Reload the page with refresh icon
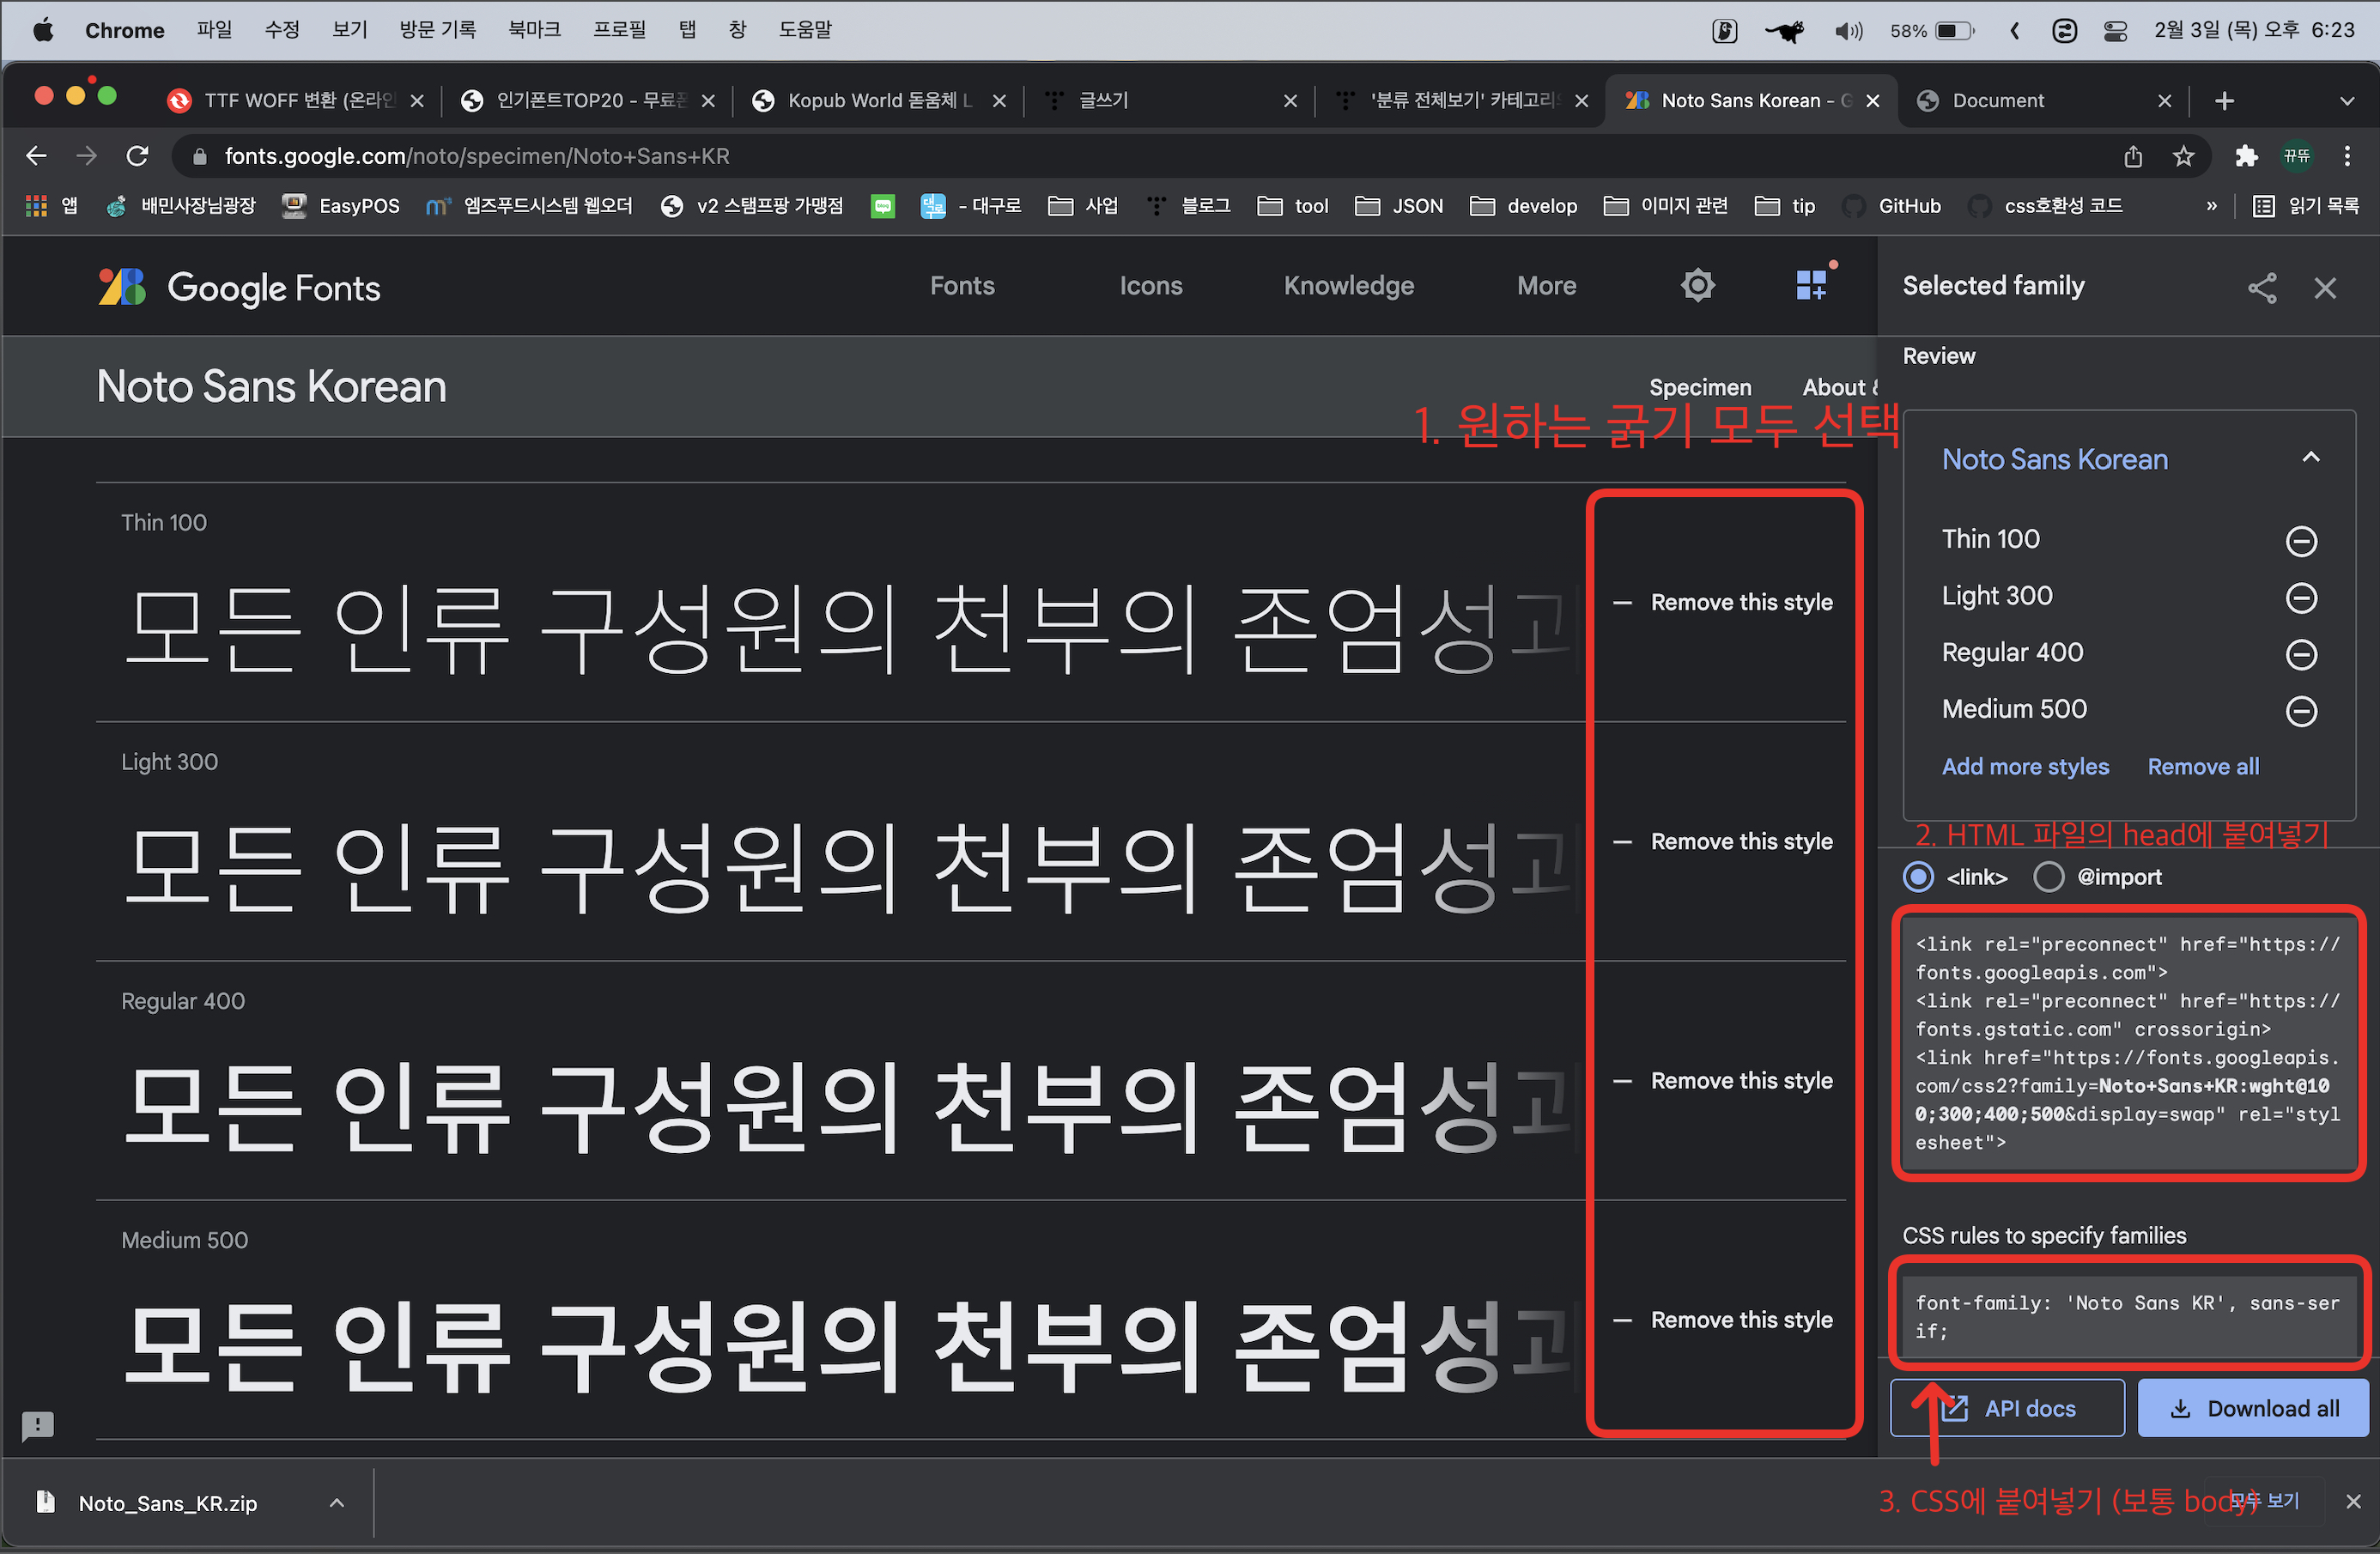The image size is (2380, 1554). 137,156
